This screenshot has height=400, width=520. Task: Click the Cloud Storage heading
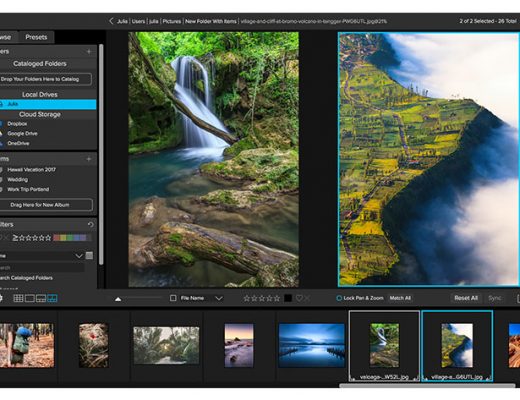[x=40, y=114]
